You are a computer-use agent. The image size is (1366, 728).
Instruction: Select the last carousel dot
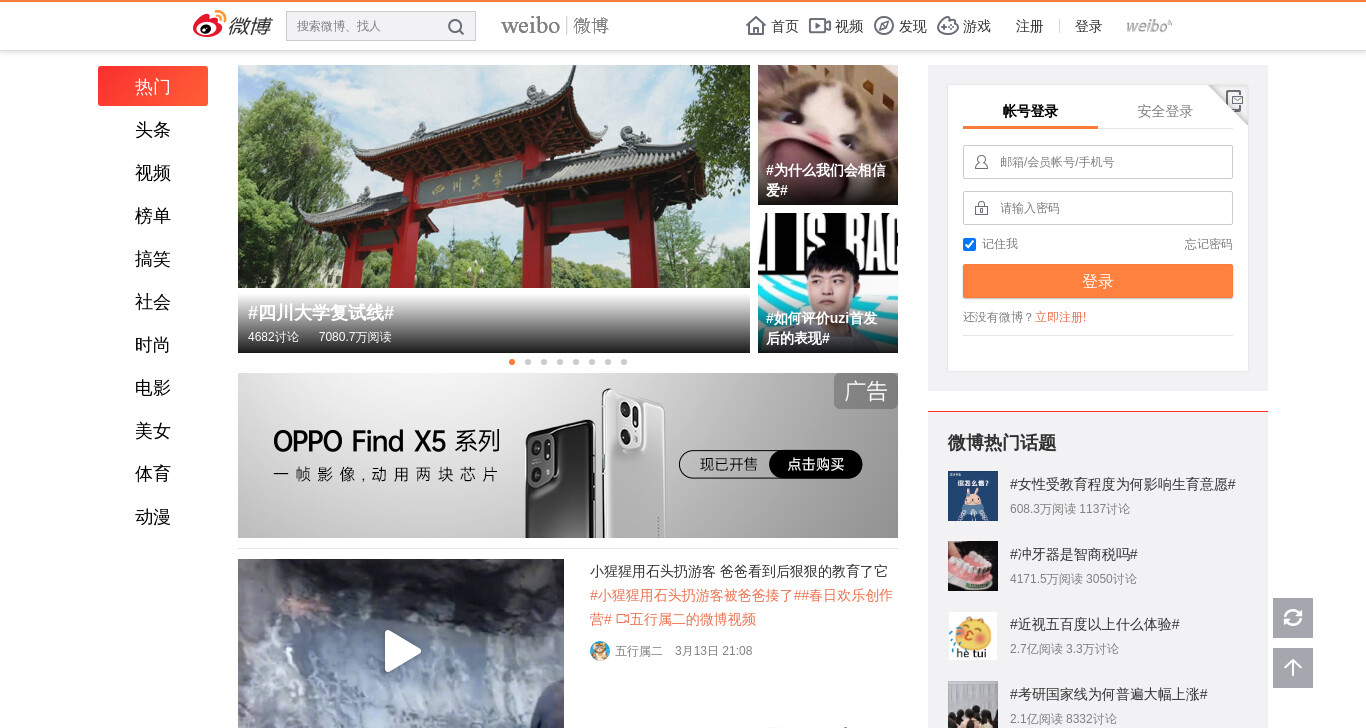624,362
